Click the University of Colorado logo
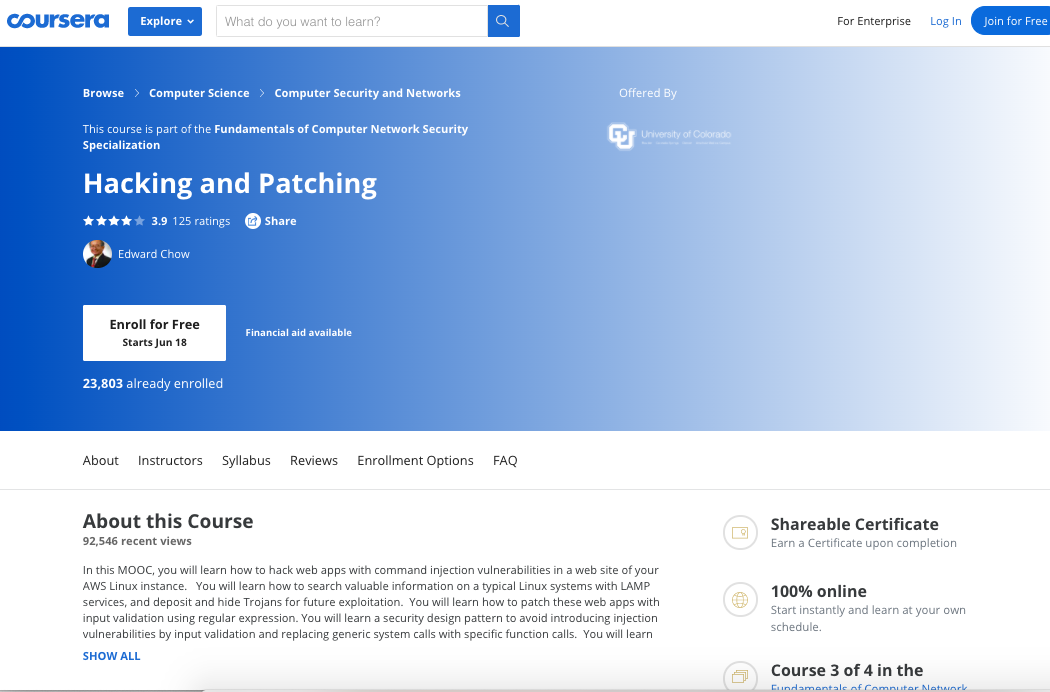This screenshot has width=1050, height=692. [669, 136]
